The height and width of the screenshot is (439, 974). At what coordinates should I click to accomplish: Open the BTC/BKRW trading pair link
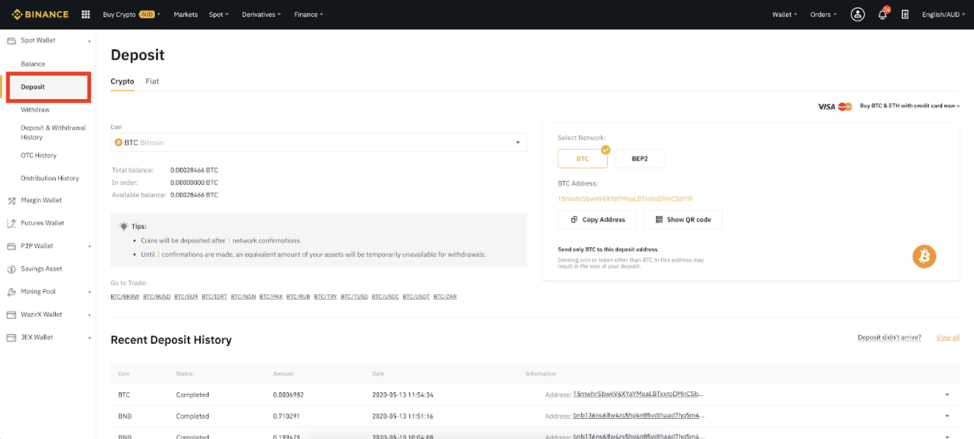pos(125,297)
